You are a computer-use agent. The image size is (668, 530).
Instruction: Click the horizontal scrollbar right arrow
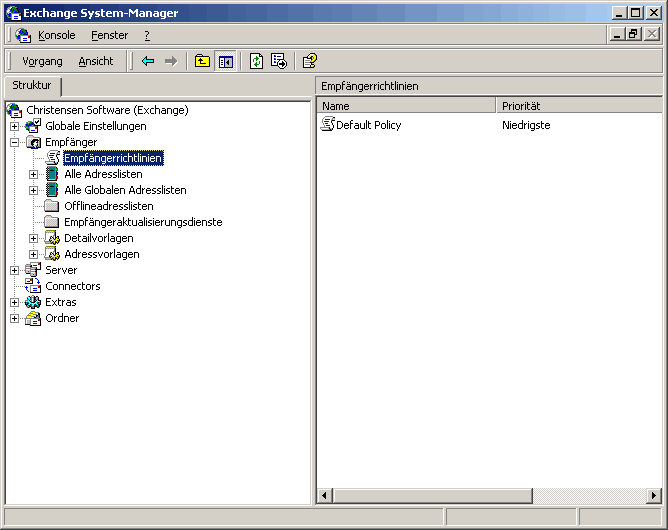click(x=654, y=495)
